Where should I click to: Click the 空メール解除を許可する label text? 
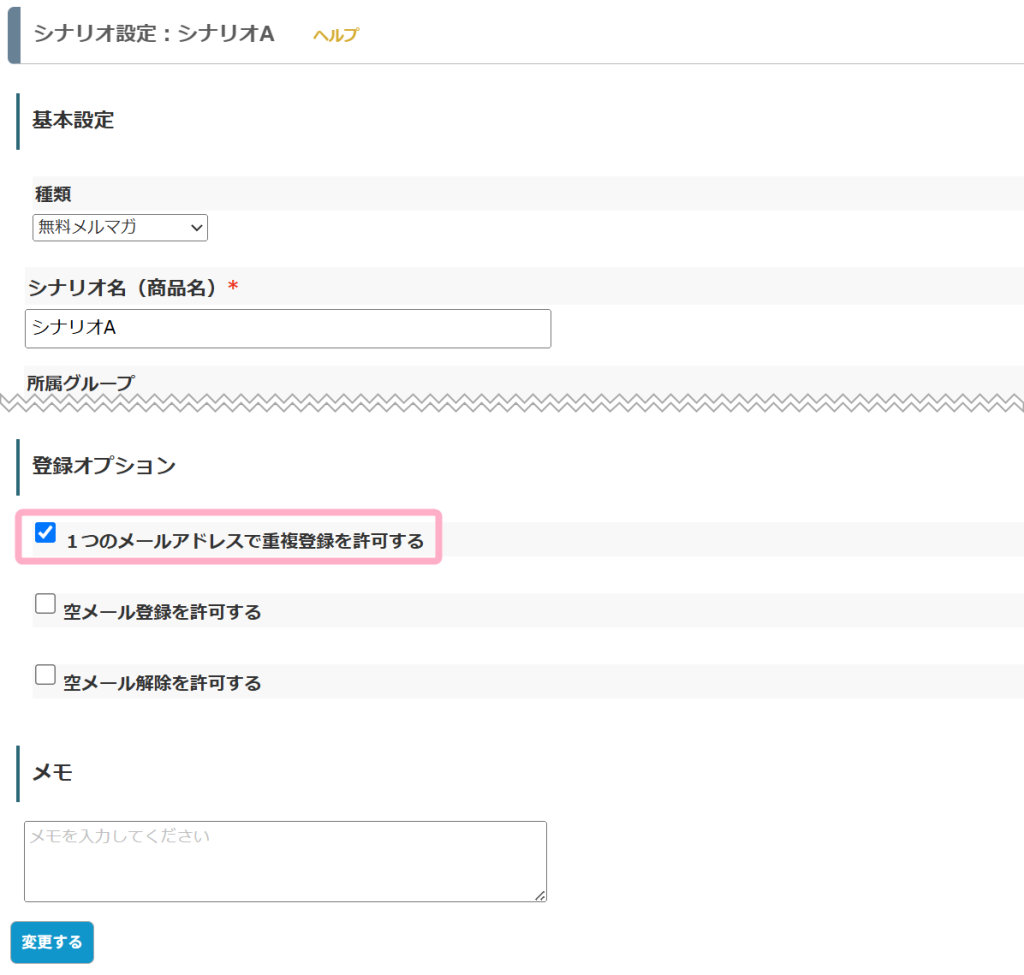pos(163,683)
